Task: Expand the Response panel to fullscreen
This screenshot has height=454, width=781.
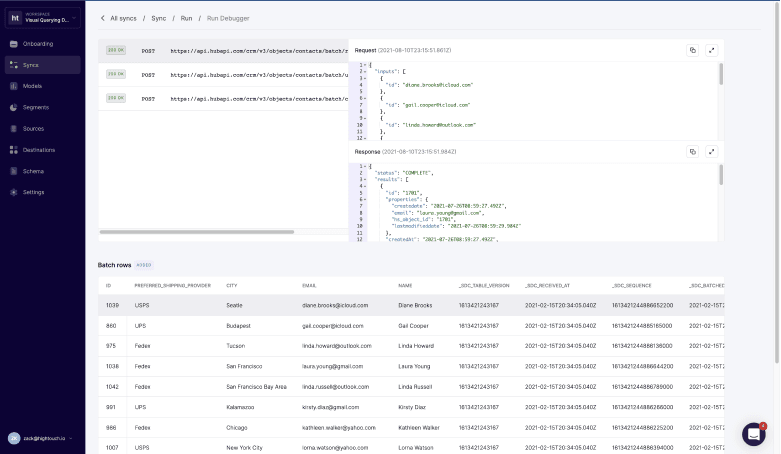Action: pyautogui.click(x=712, y=151)
